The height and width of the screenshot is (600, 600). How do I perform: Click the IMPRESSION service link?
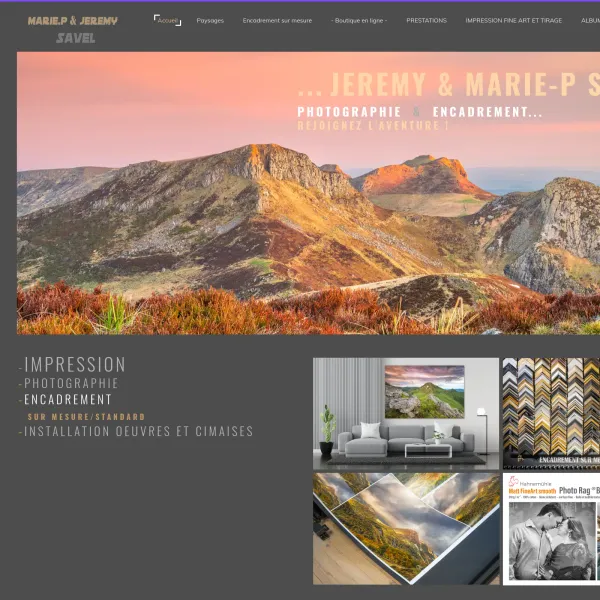[x=75, y=365]
